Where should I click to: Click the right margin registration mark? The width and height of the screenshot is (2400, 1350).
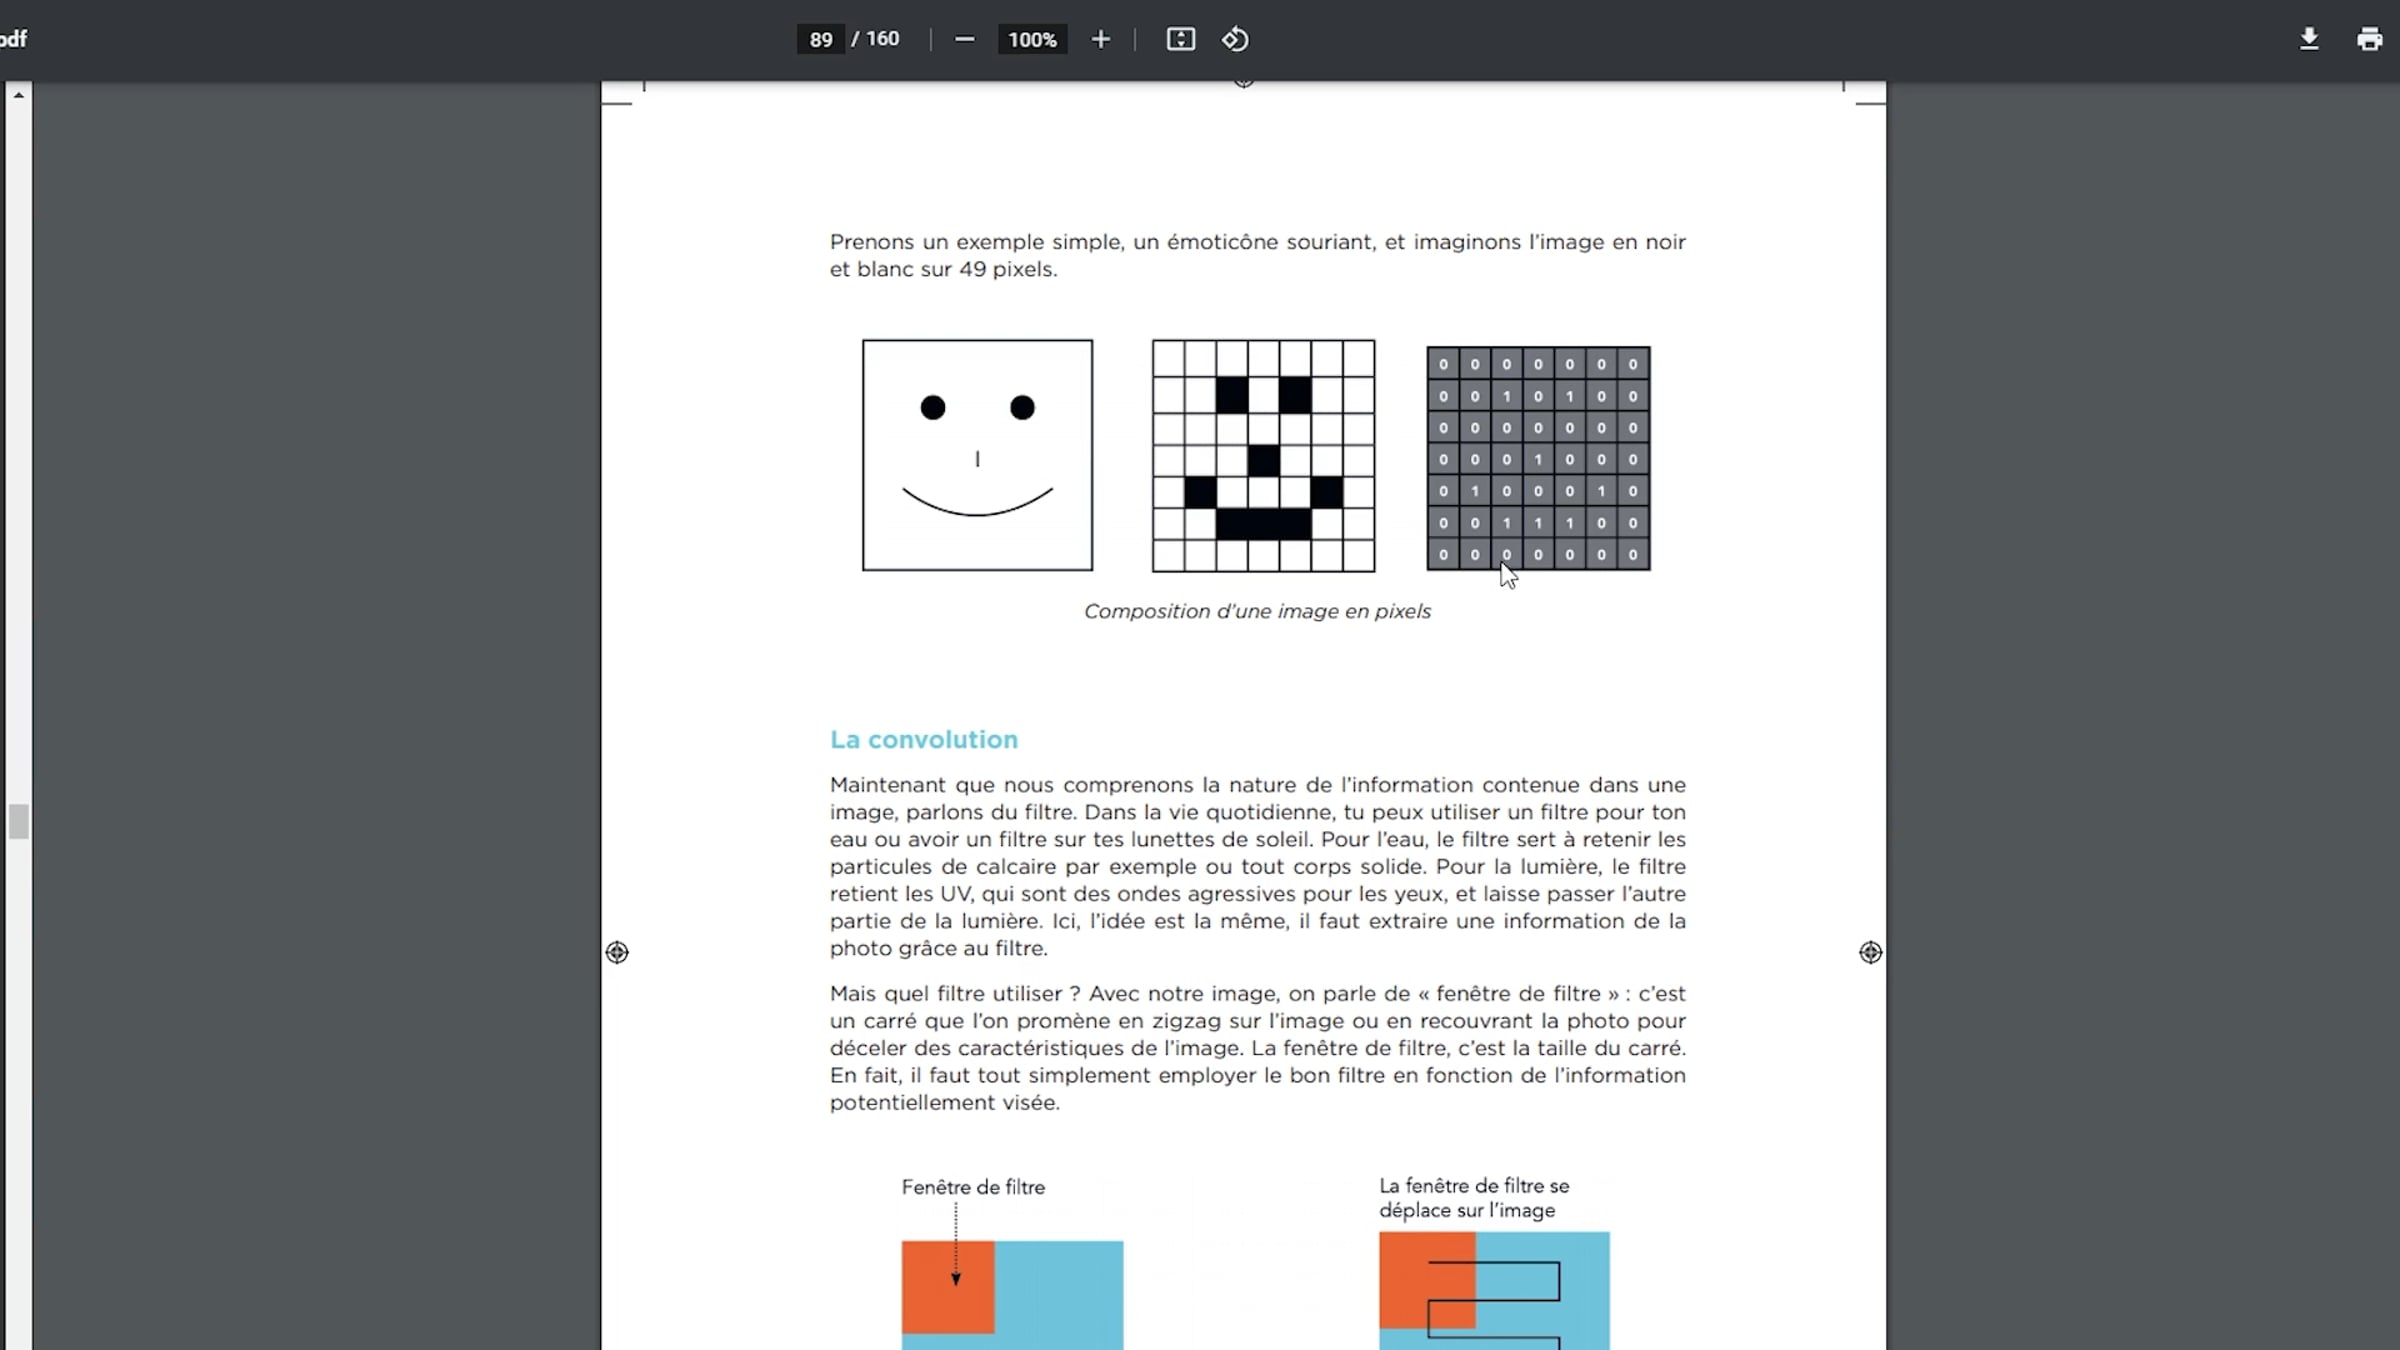(1870, 952)
